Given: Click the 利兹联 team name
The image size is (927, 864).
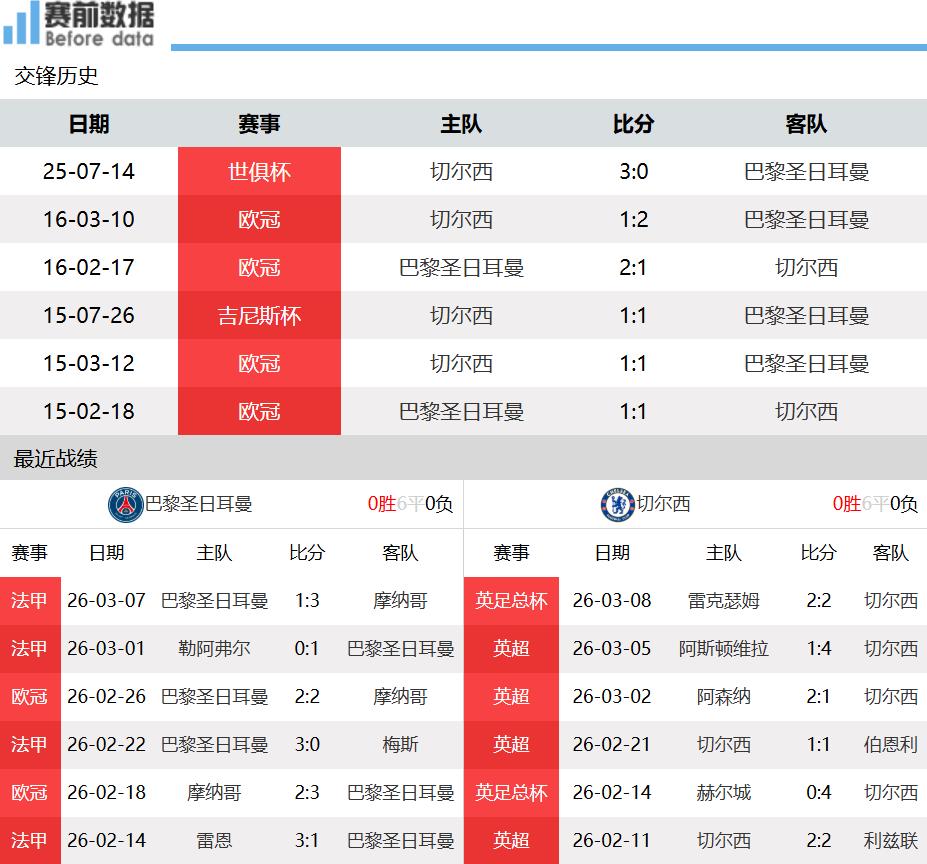Looking at the screenshot, I should (890, 841).
